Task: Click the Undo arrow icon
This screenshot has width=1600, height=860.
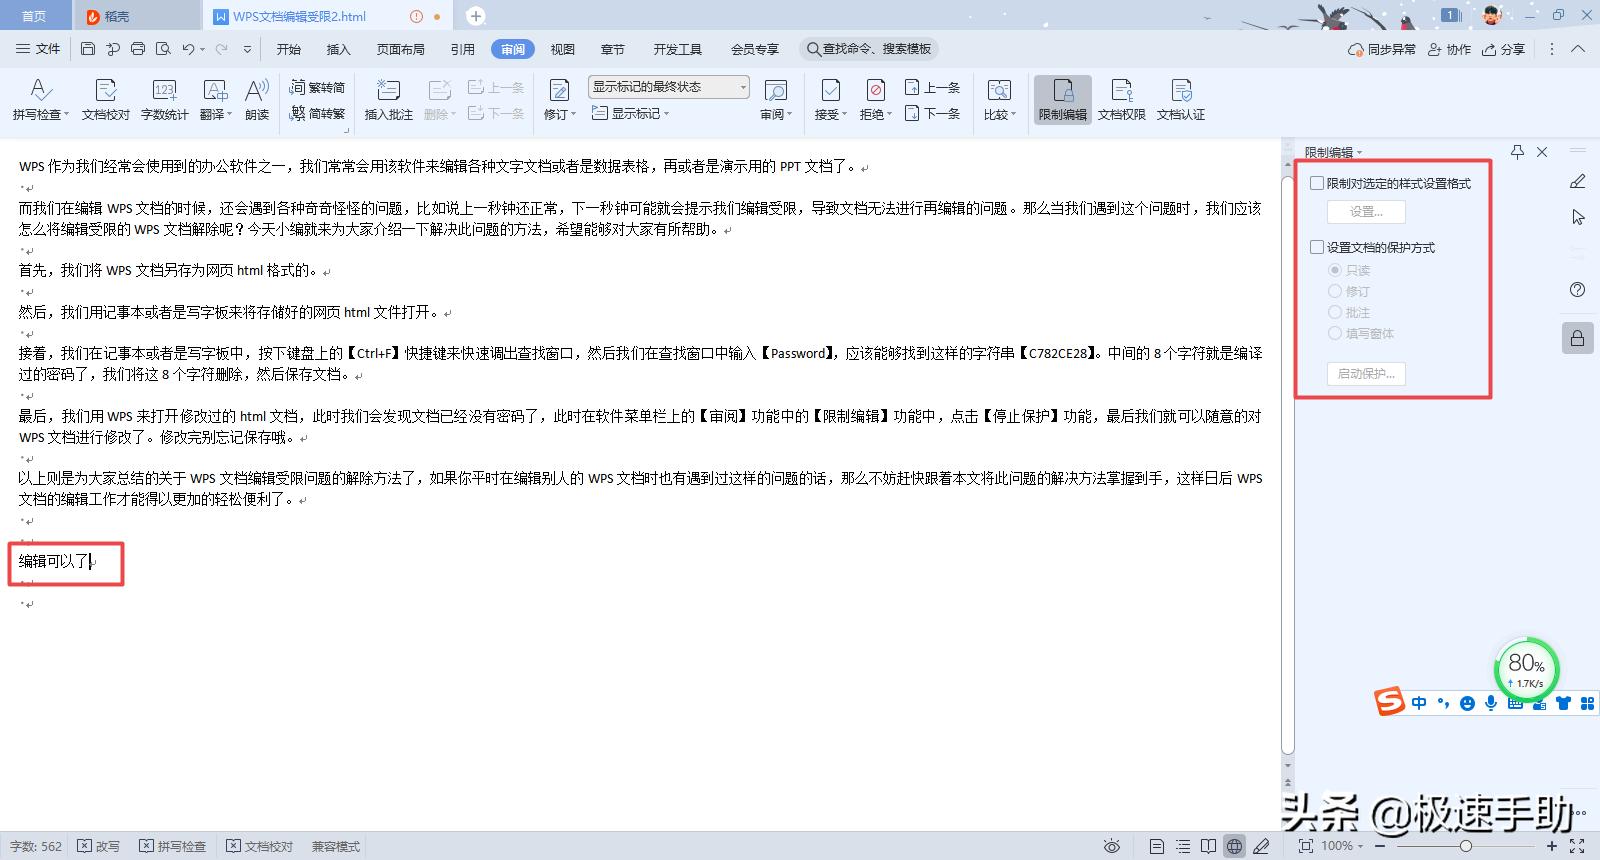Action: point(188,49)
